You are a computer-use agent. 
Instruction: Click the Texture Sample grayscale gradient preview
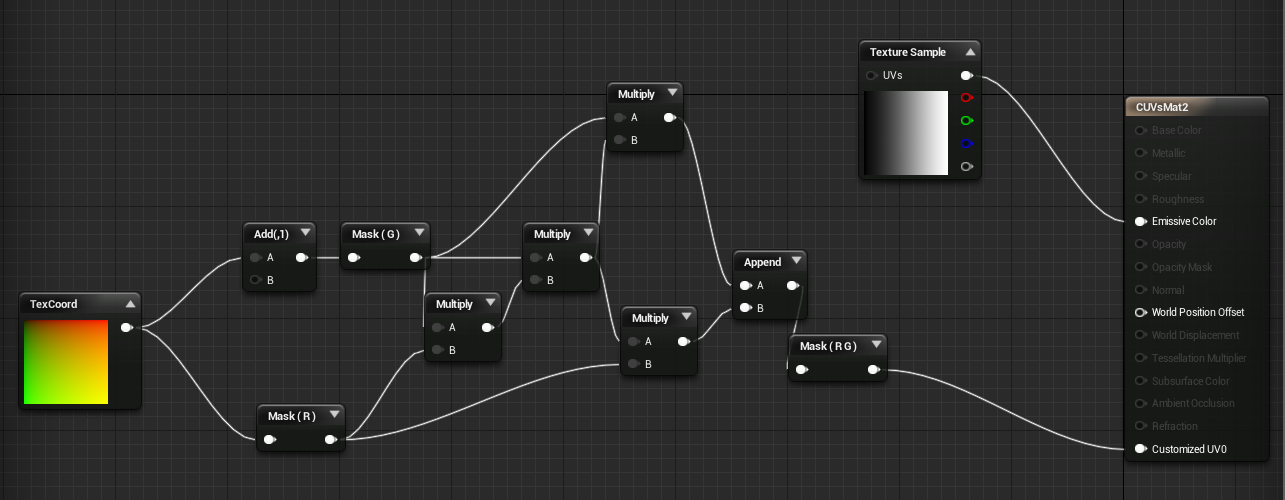point(906,133)
